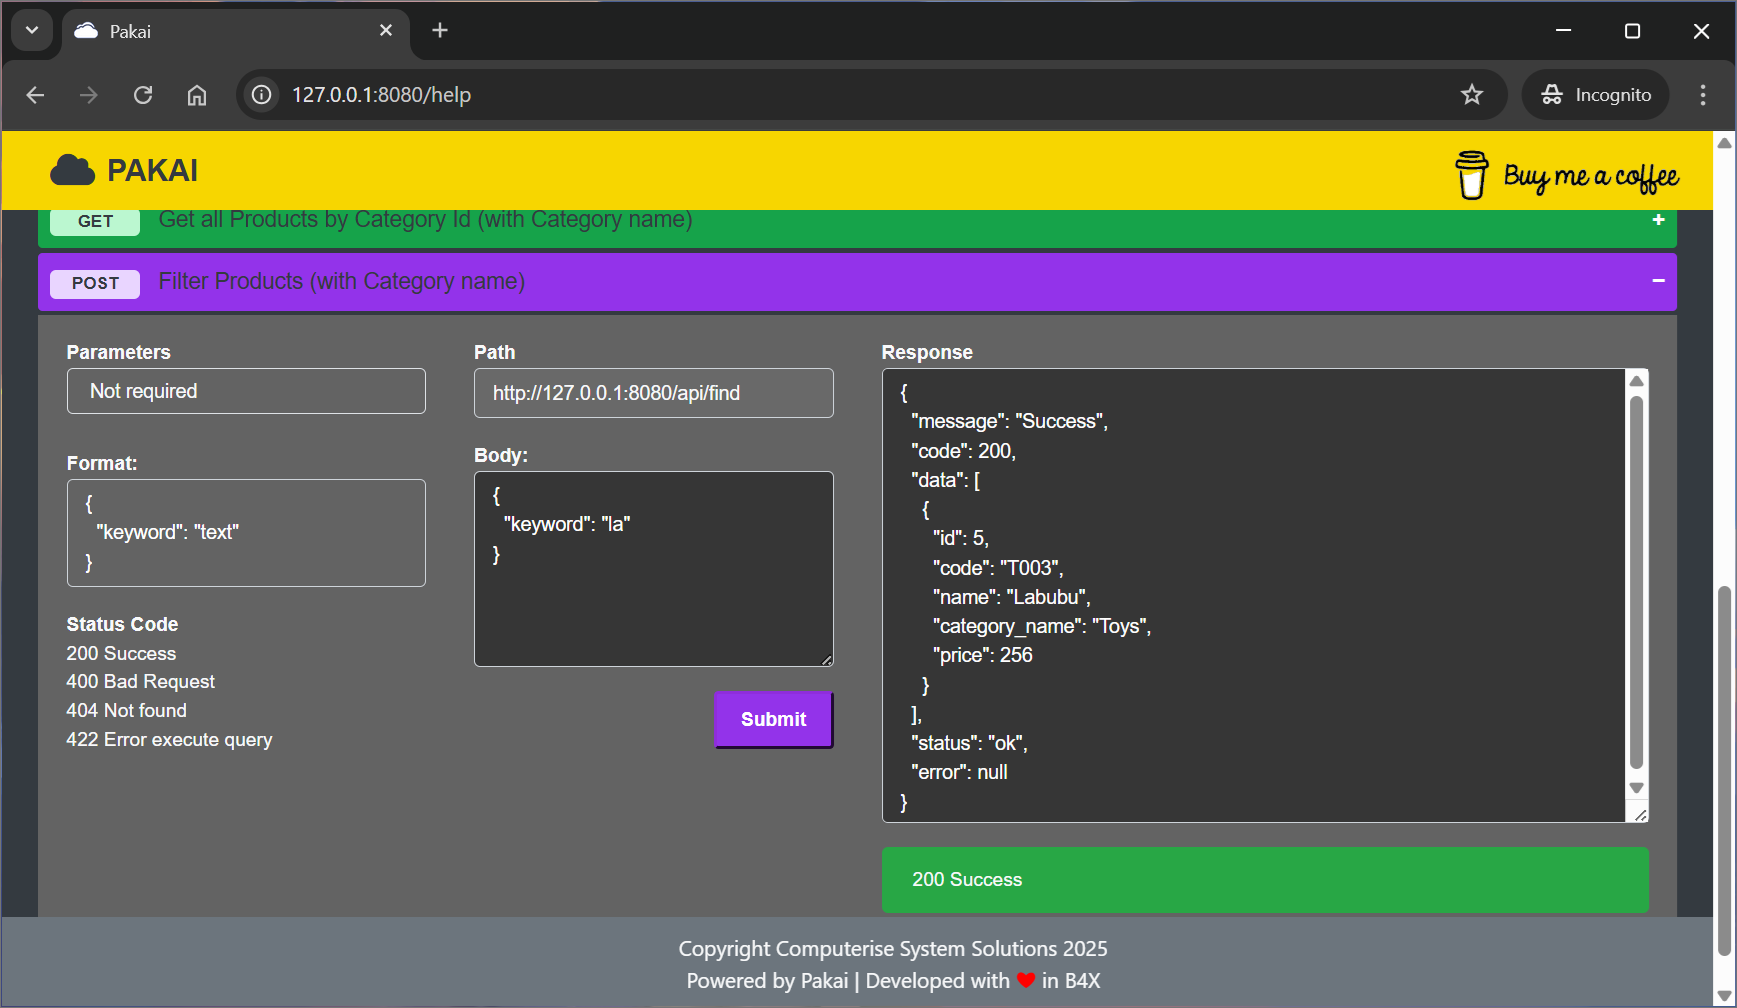Minimize the browser window
This screenshot has width=1737, height=1008.
click(1564, 31)
